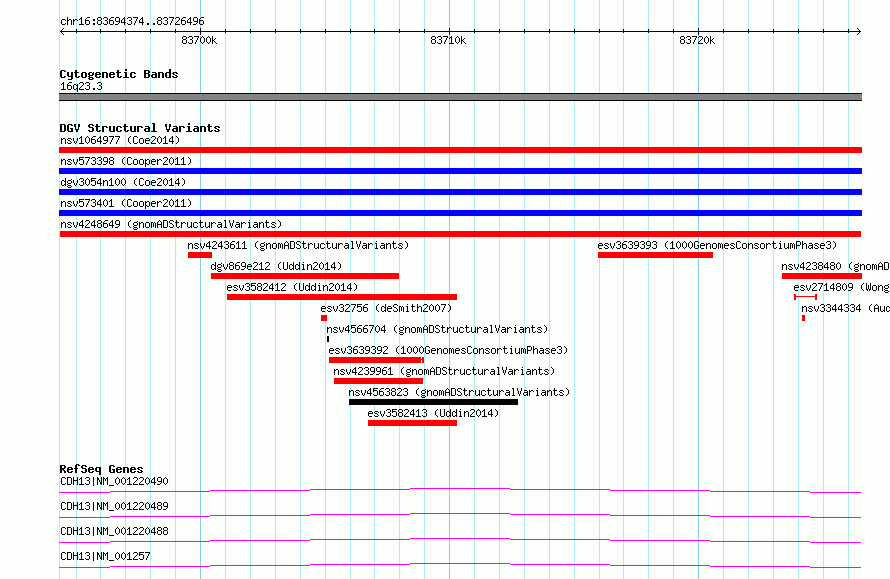Select esv3639392 1000Genomes label
This screenshot has height=579, width=890.
pyautogui.click(x=448, y=350)
